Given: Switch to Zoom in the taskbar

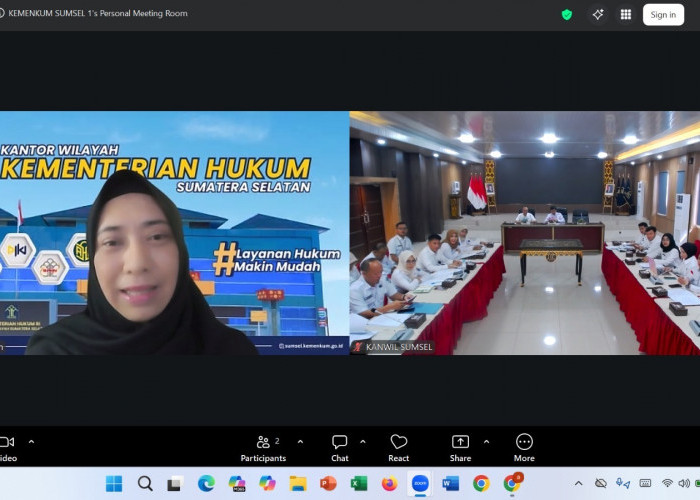Looking at the screenshot, I should 420,483.
